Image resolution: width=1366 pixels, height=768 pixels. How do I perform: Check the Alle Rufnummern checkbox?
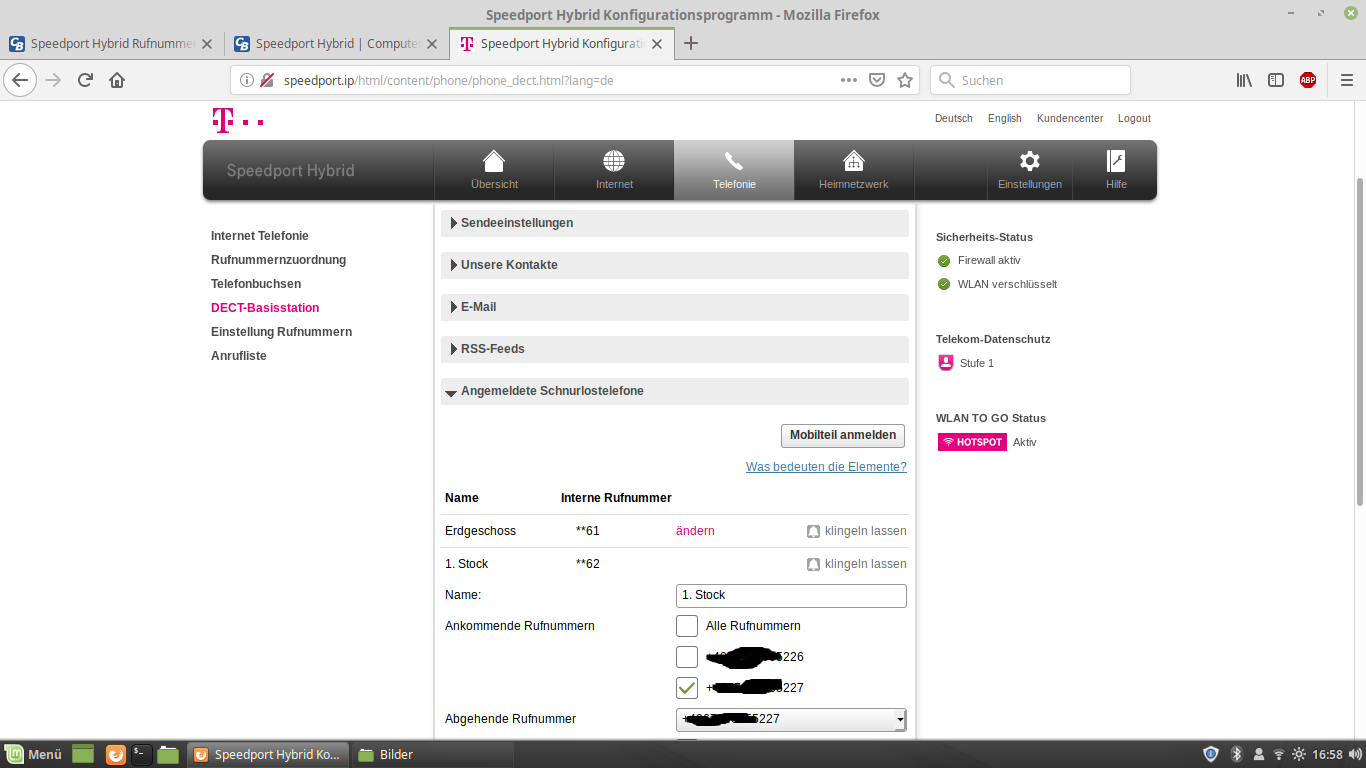coord(687,626)
